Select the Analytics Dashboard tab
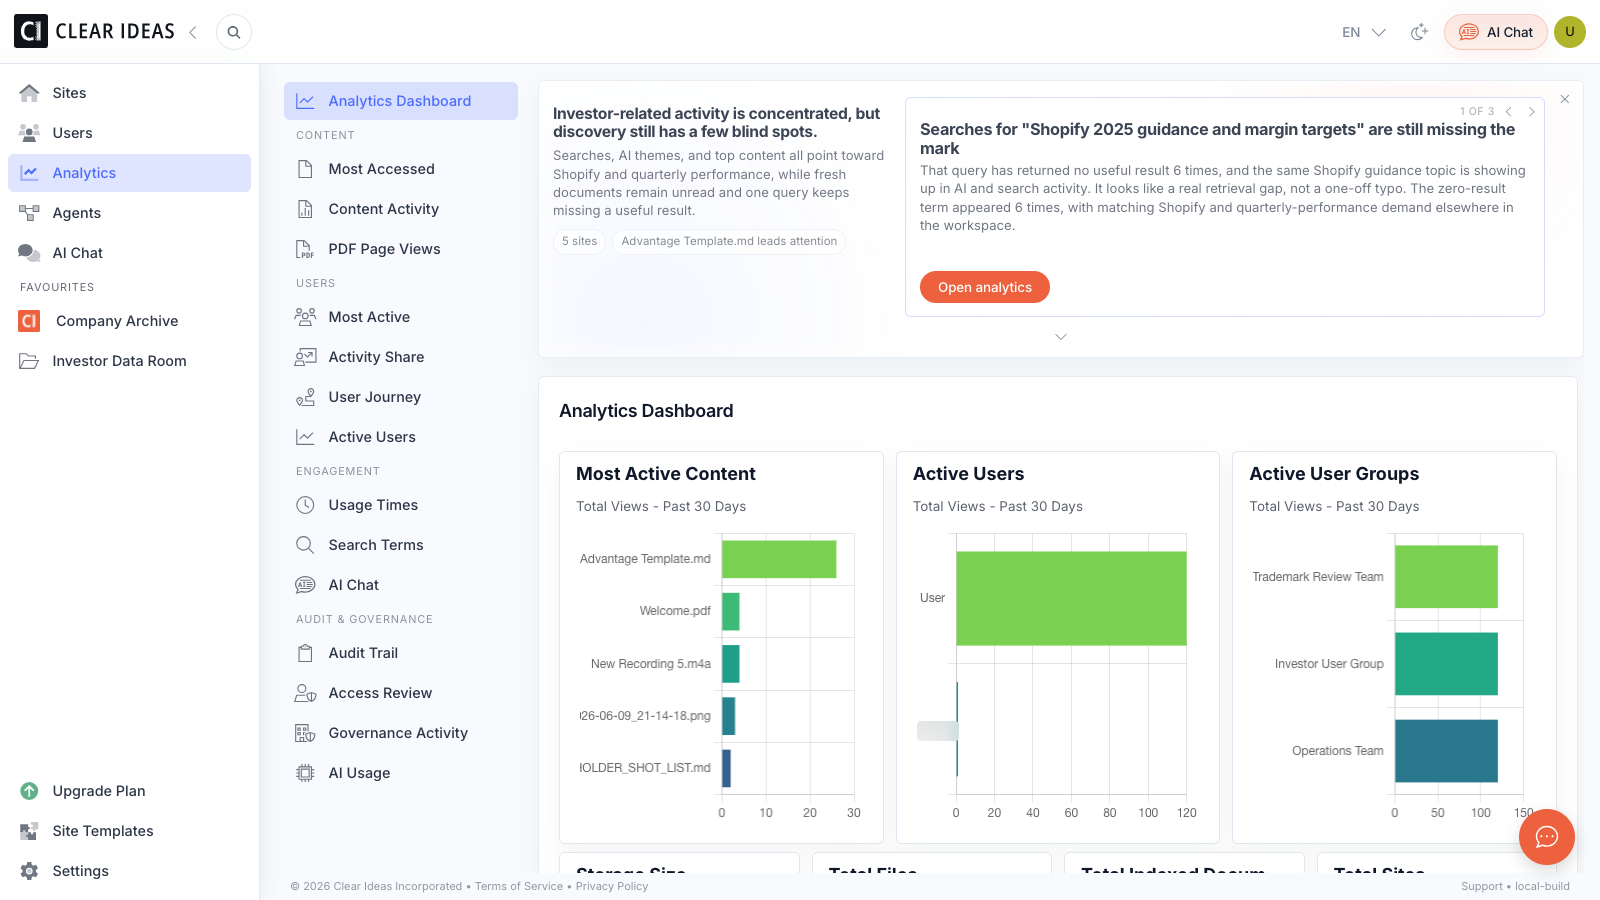Image resolution: width=1600 pixels, height=900 pixels. click(x=401, y=101)
